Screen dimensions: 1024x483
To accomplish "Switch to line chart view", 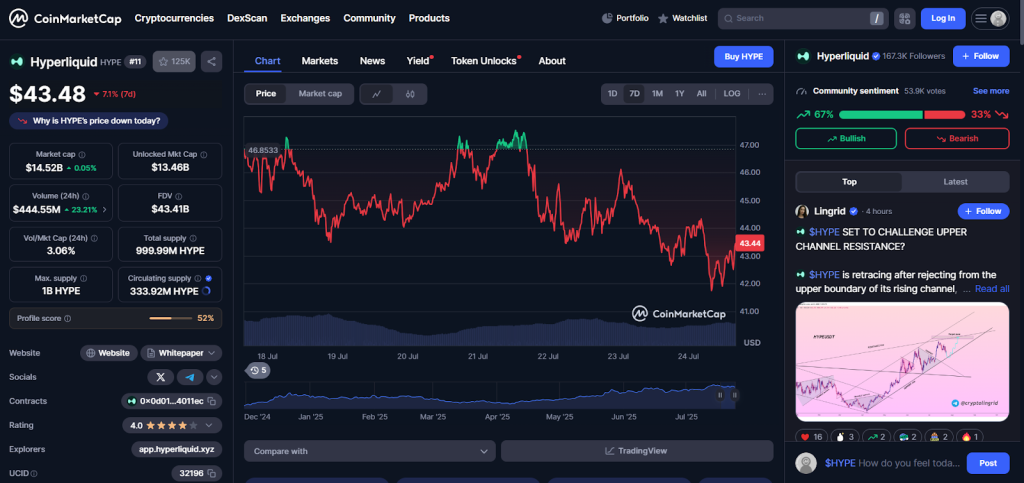I will point(377,94).
